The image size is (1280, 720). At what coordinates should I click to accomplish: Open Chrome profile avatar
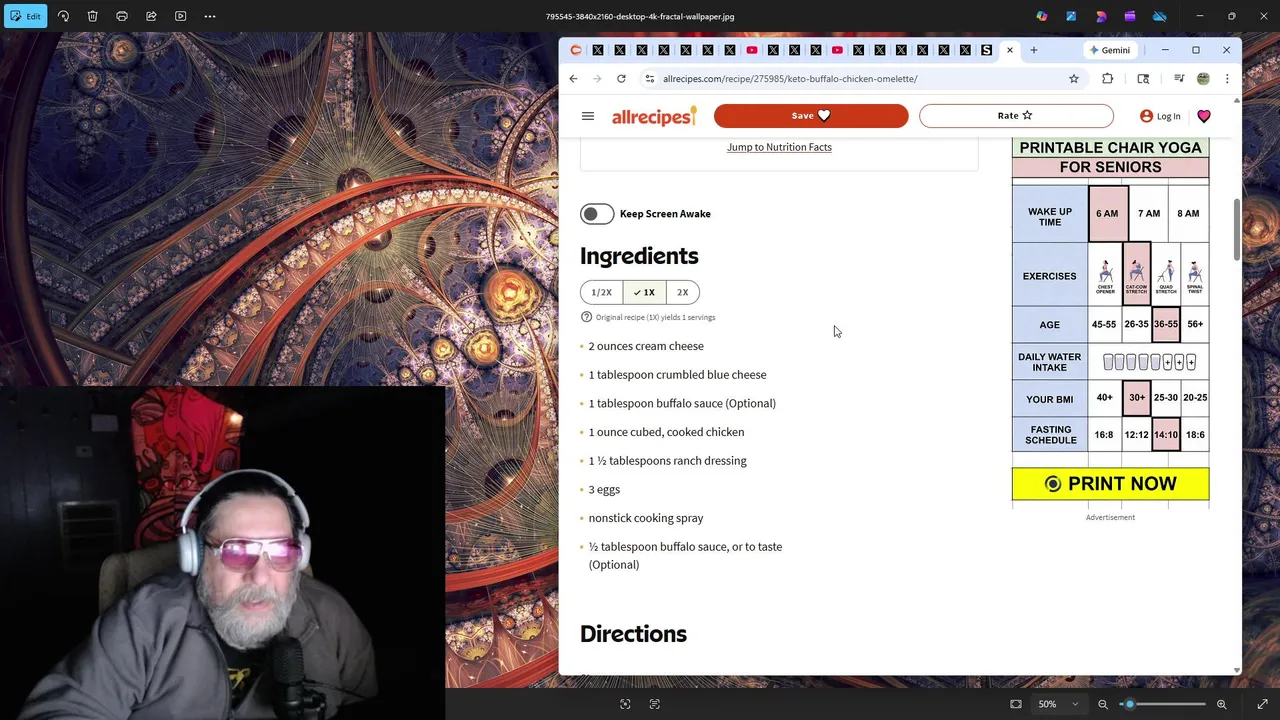1203,79
